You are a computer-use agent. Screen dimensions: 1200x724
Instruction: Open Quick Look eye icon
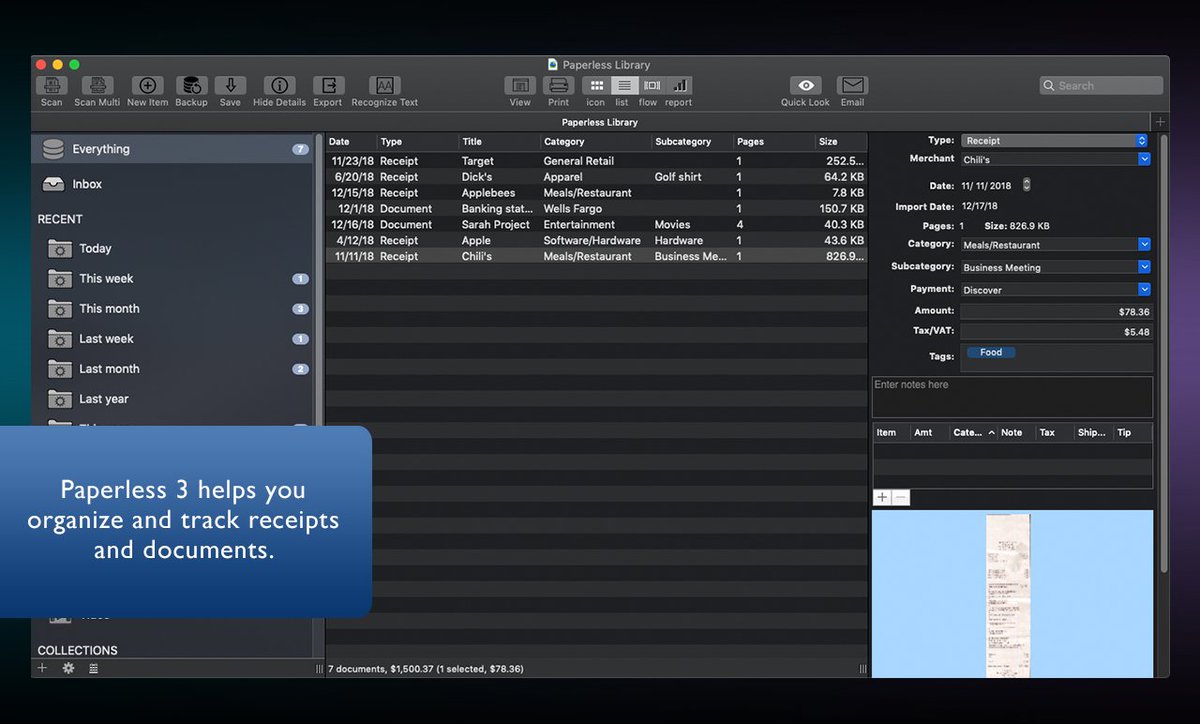coord(805,86)
